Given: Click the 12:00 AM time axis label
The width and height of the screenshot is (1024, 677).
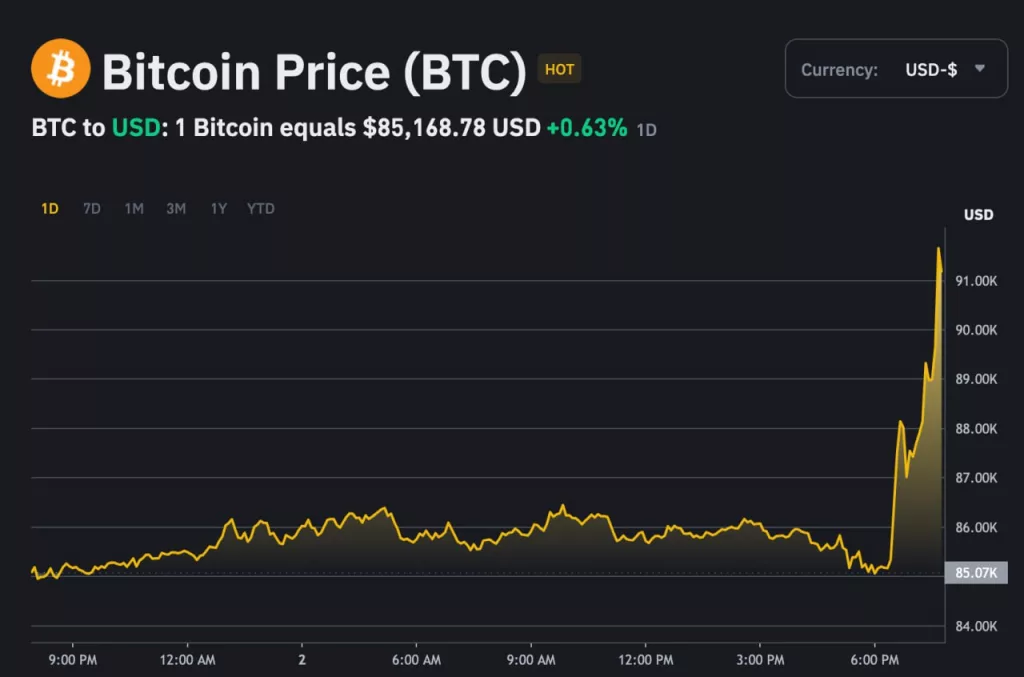Looking at the screenshot, I should (187, 660).
